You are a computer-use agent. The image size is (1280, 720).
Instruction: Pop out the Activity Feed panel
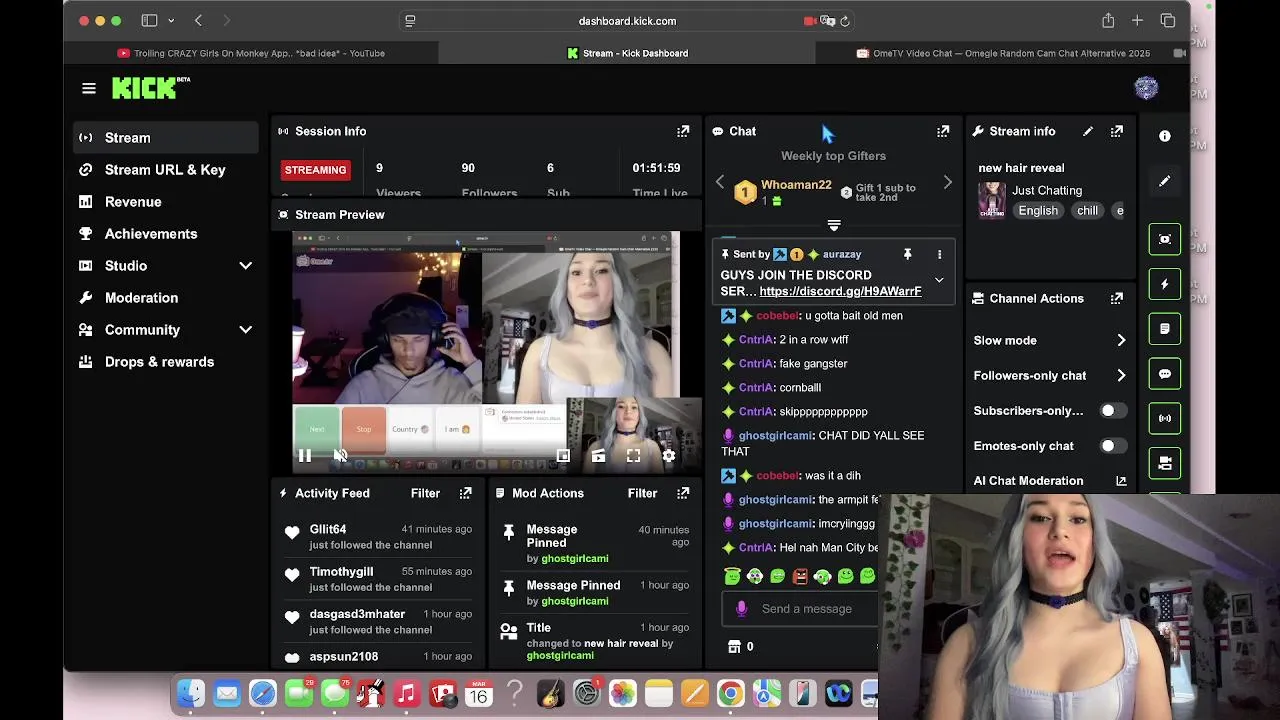coord(465,493)
